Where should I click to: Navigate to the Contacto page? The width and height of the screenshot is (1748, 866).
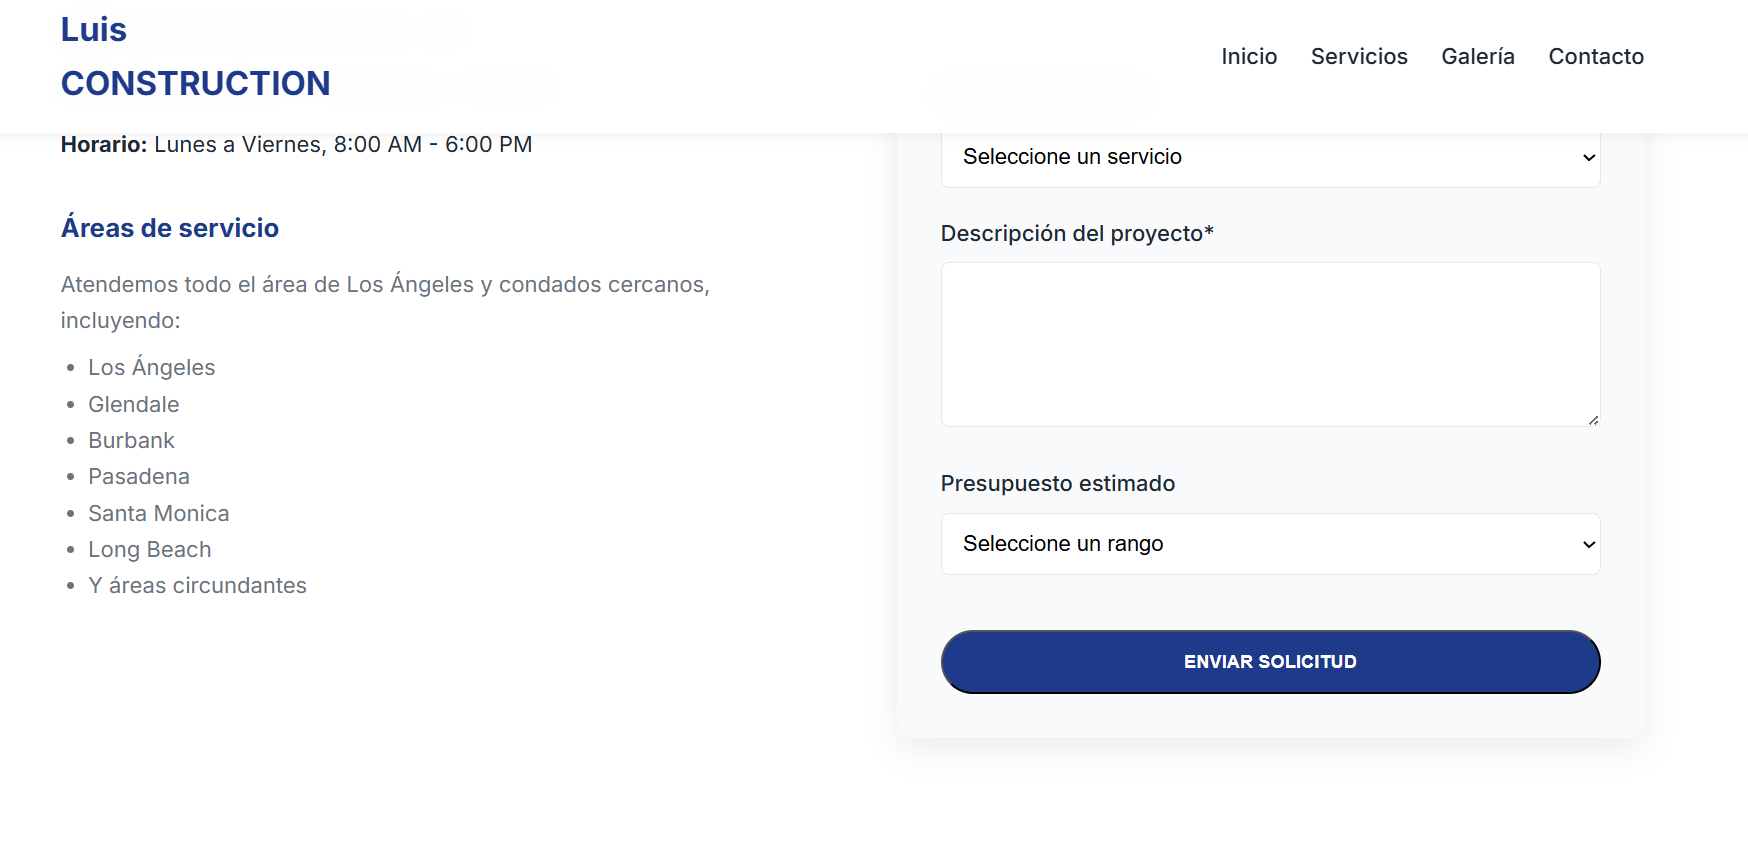1596,57
